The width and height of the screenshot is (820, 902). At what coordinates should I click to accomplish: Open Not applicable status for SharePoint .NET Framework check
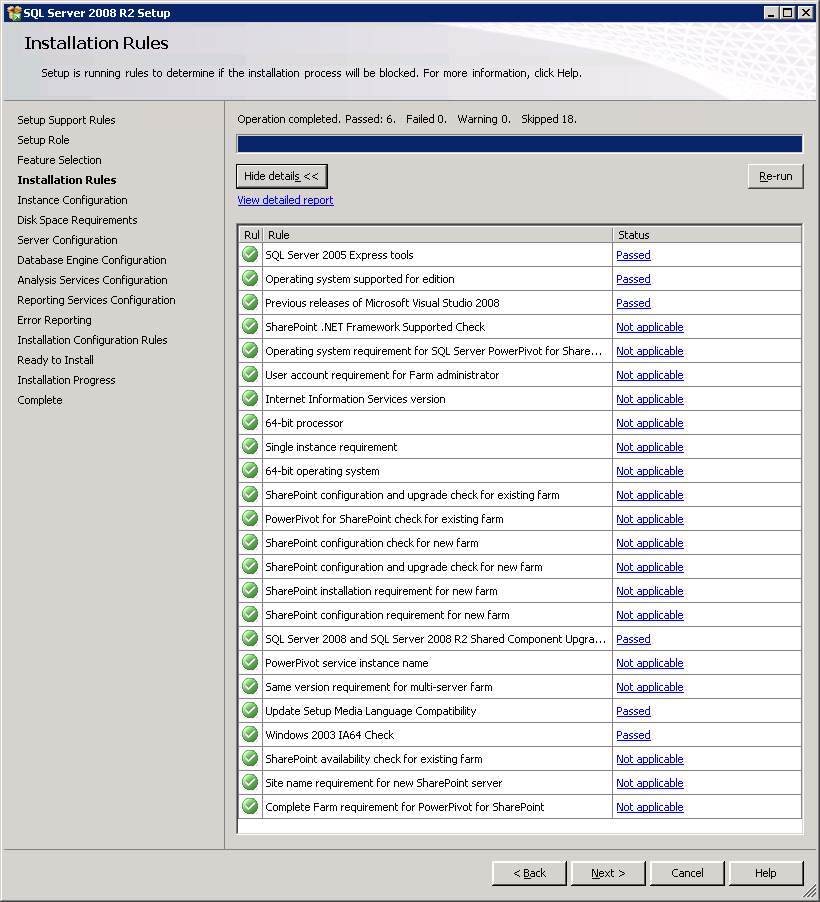[x=650, y=327]
